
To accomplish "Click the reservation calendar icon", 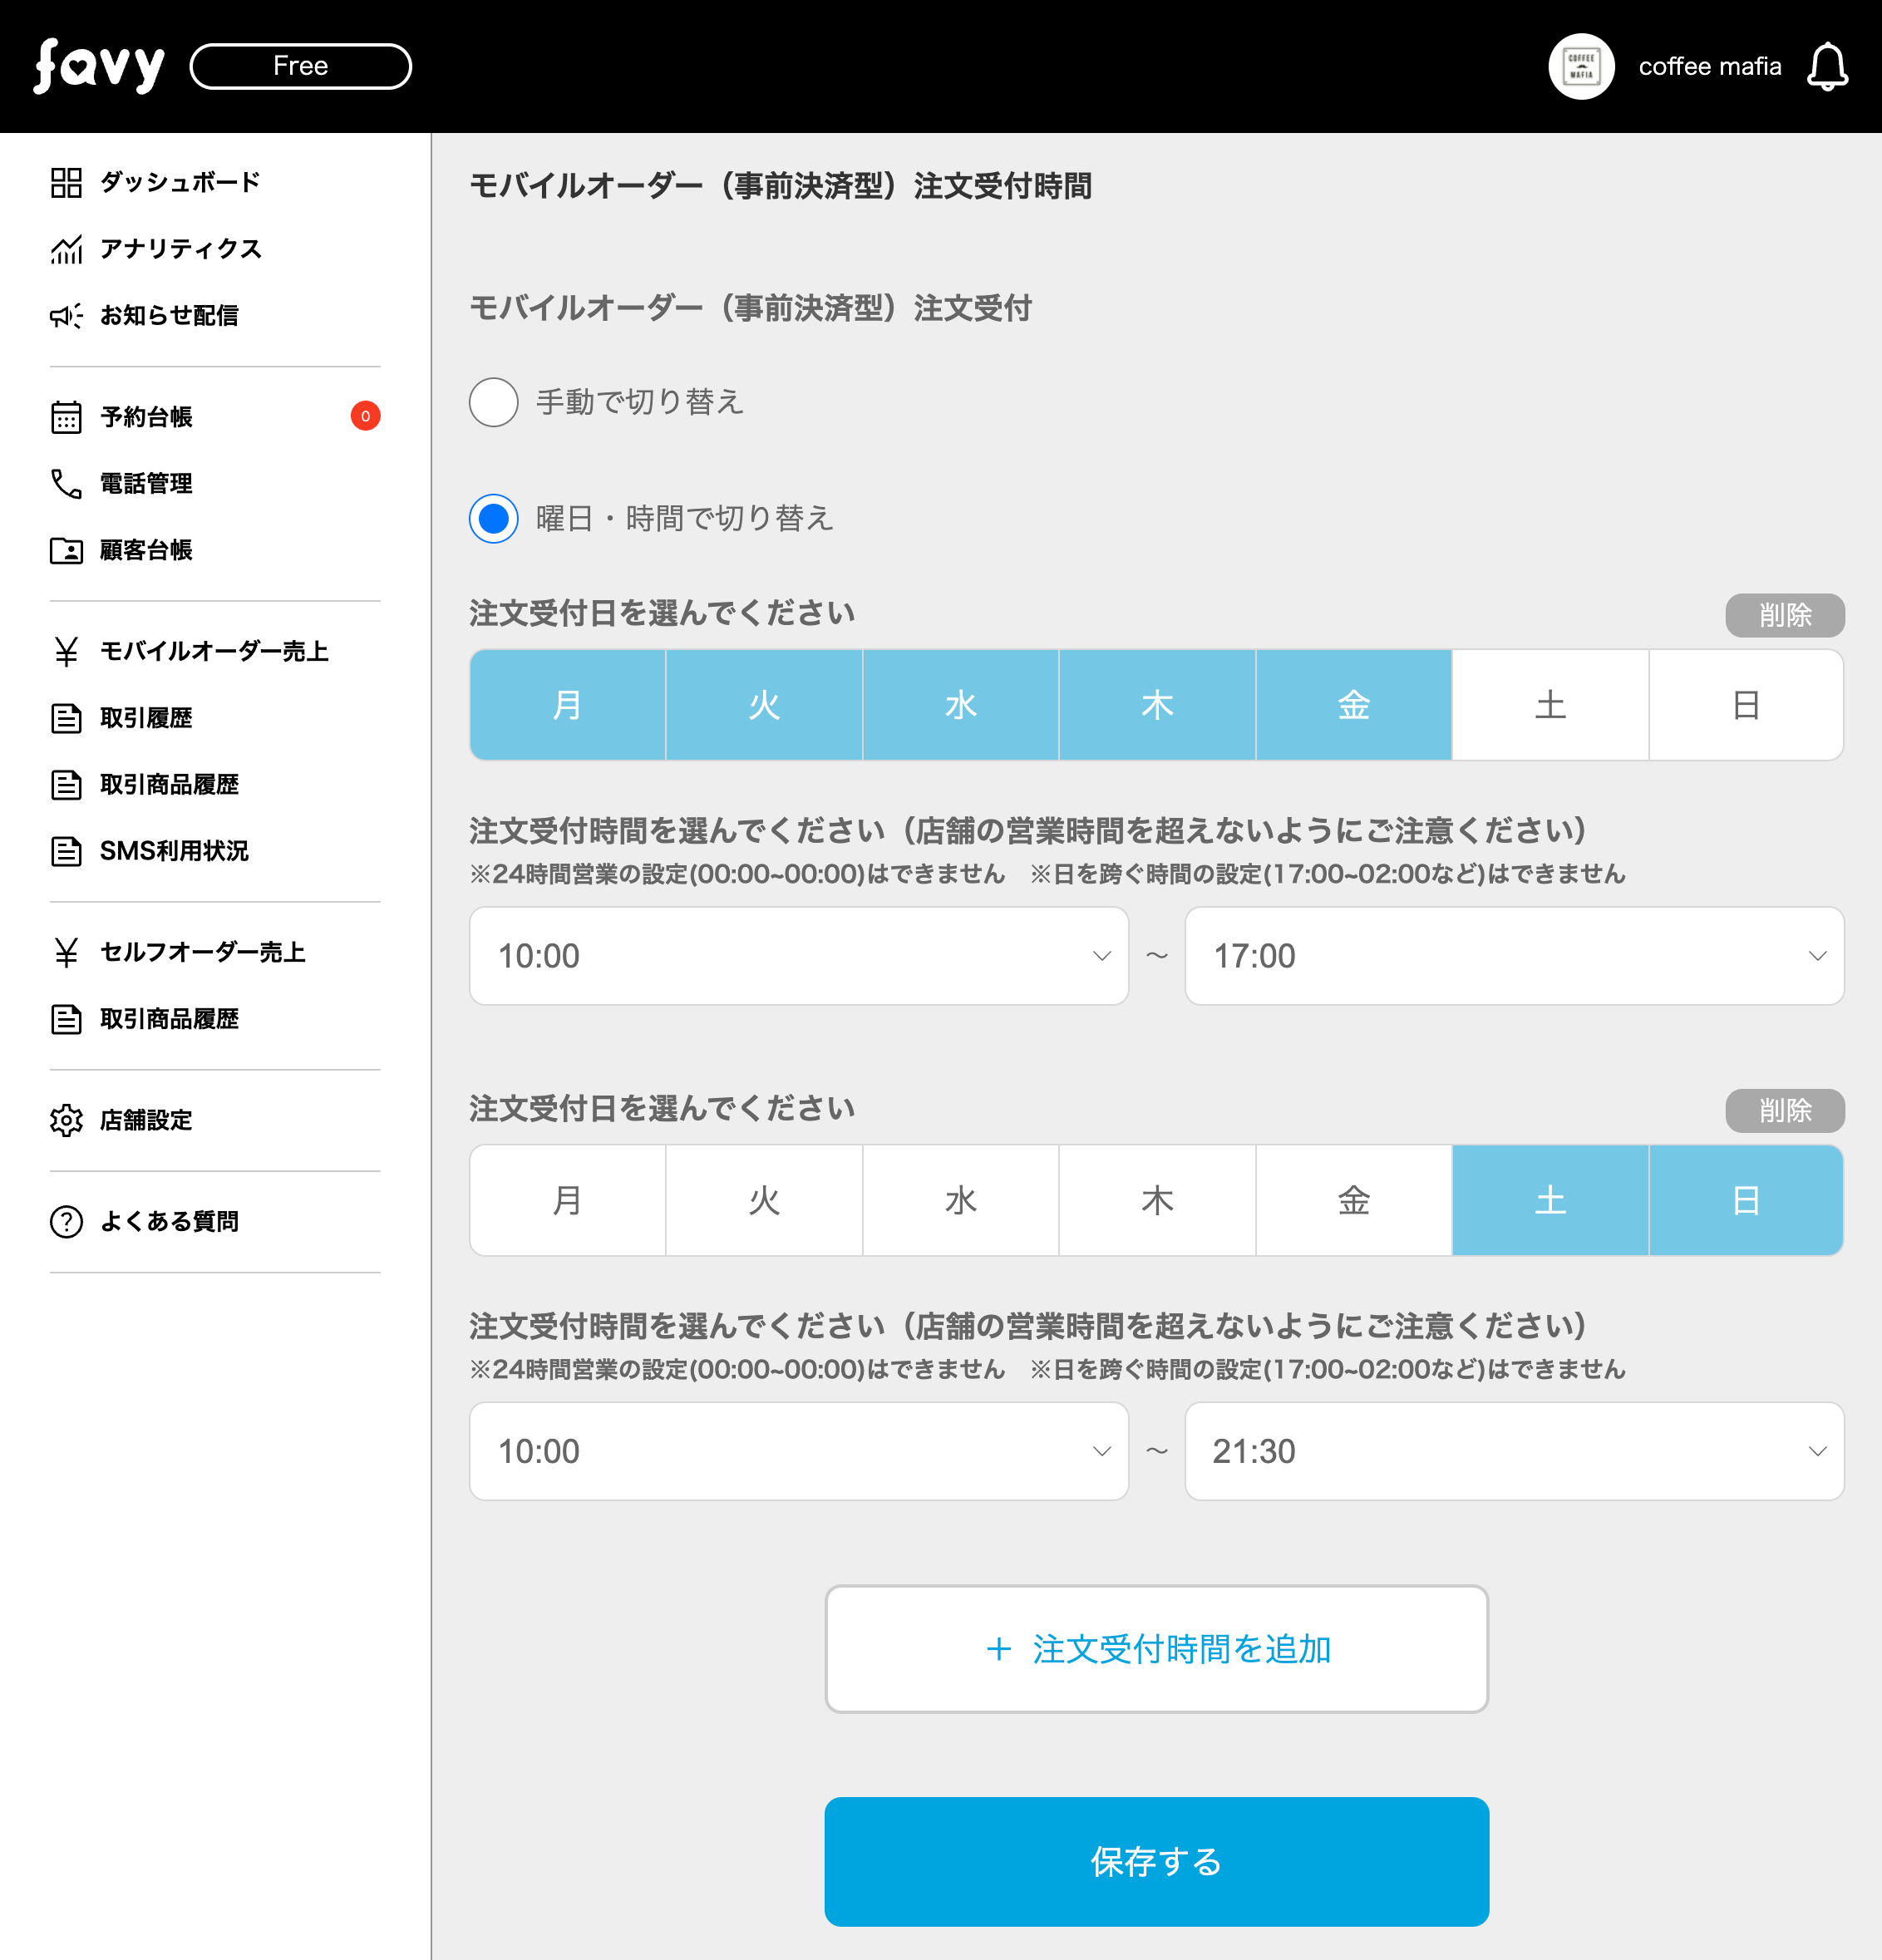I will point(66,417).
